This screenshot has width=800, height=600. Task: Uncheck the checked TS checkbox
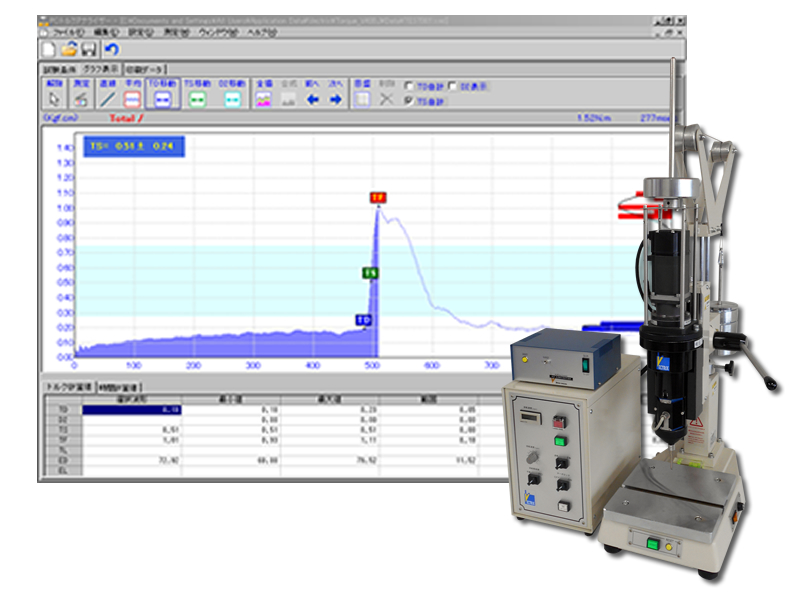pos(407,101)
